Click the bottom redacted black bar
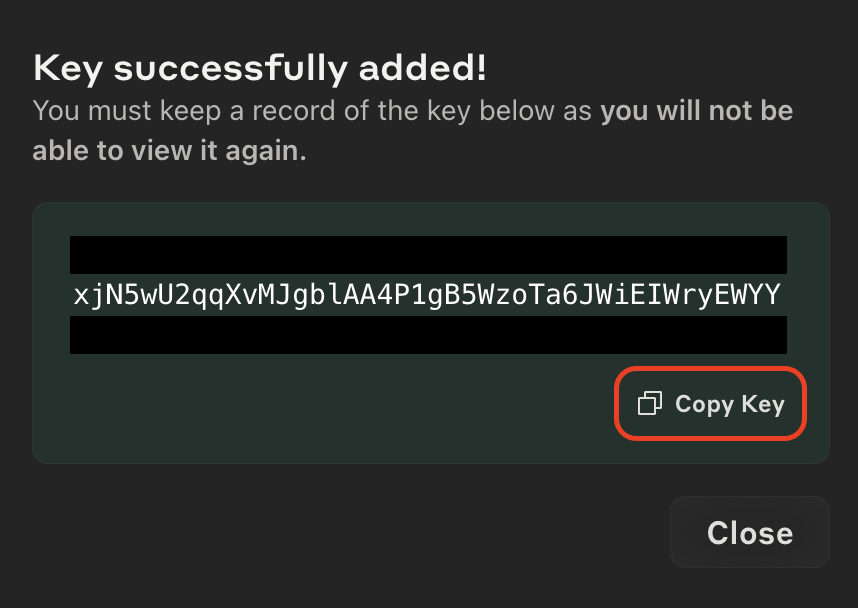This screenshot has width=858, height=608. (x=428, y=336)
